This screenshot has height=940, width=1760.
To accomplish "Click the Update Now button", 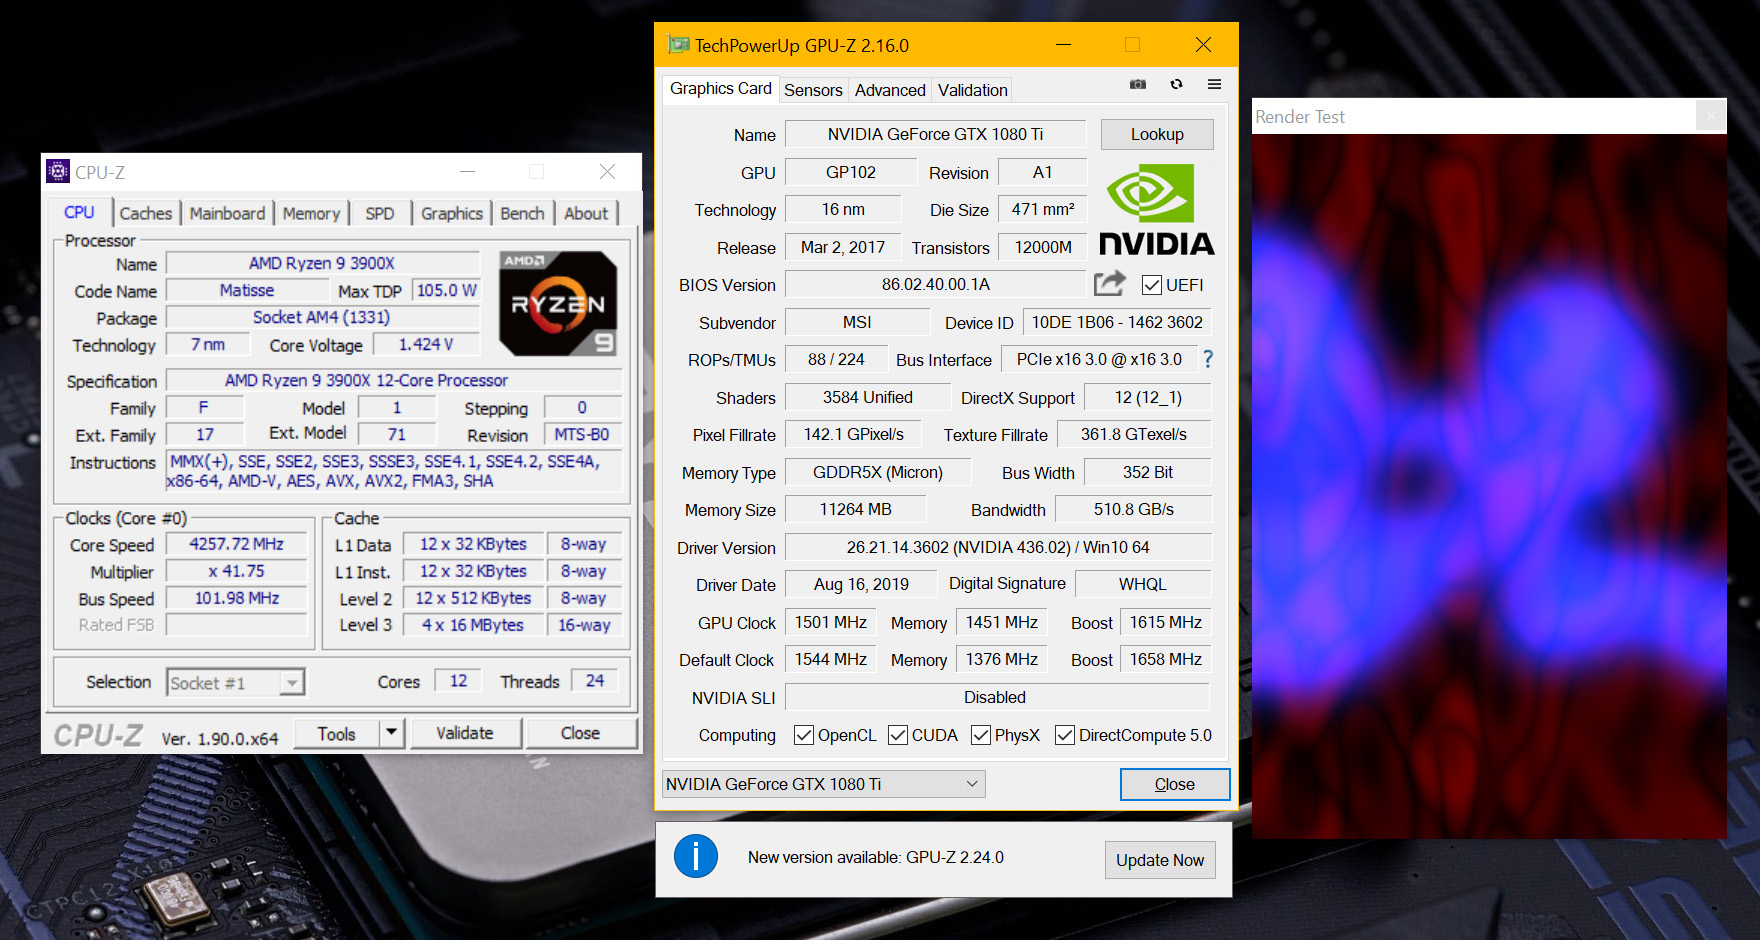I will click(1160, 860).
